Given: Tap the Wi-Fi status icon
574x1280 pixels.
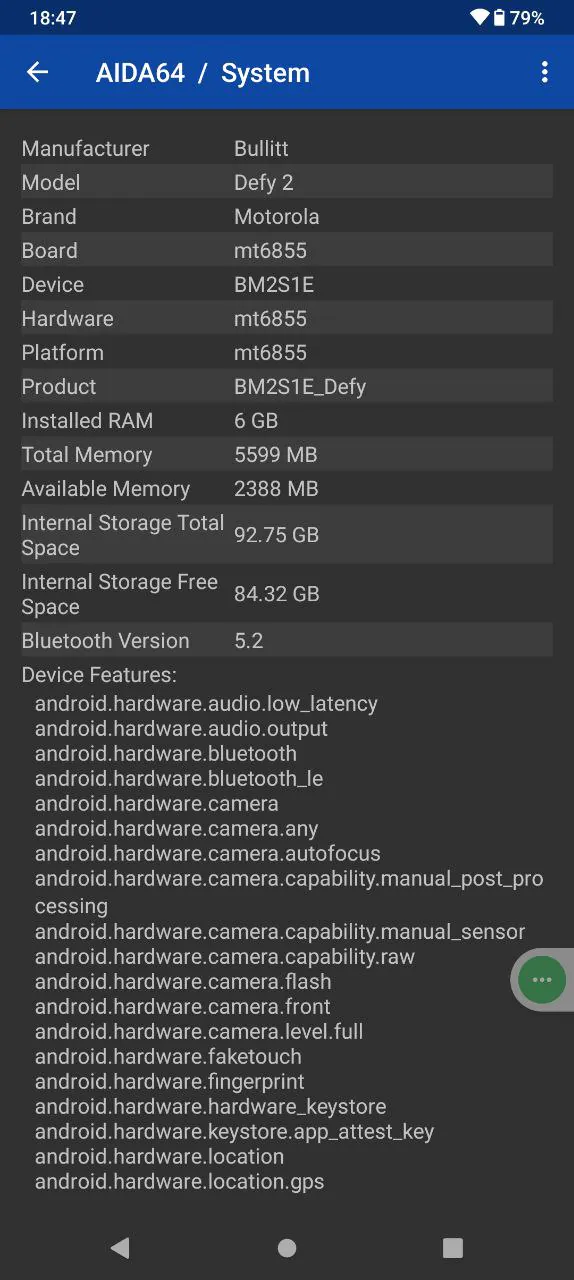Looking at the screenshot, I should tap(479, 18).
